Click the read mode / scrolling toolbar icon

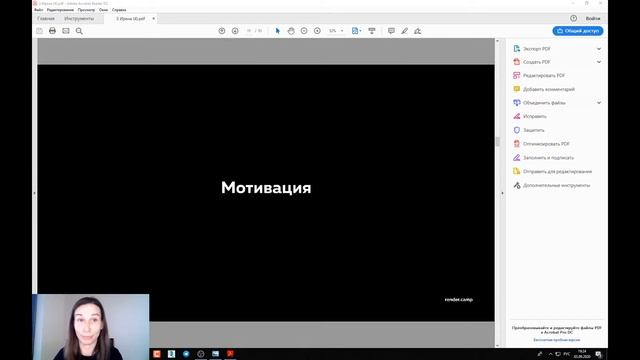[x=372, y=31]
